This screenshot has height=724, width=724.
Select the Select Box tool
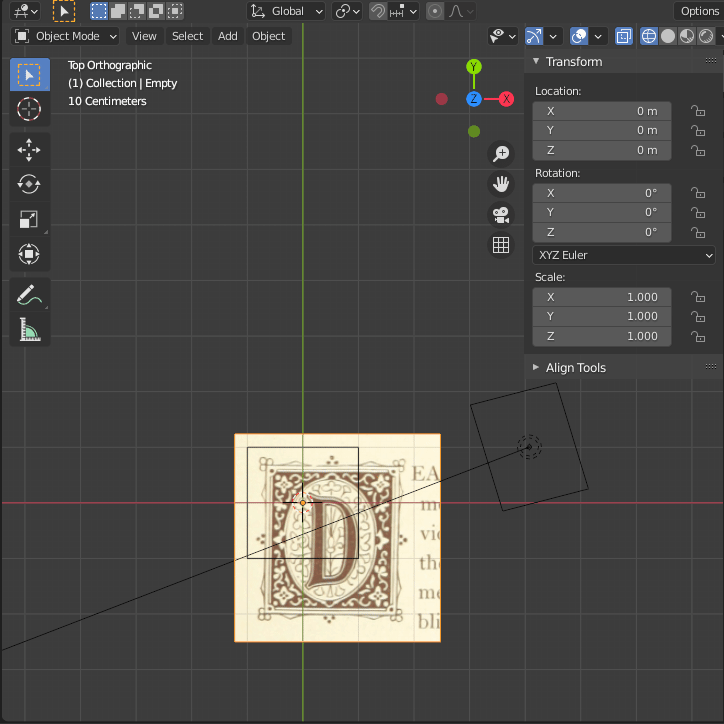coord(30,74)
